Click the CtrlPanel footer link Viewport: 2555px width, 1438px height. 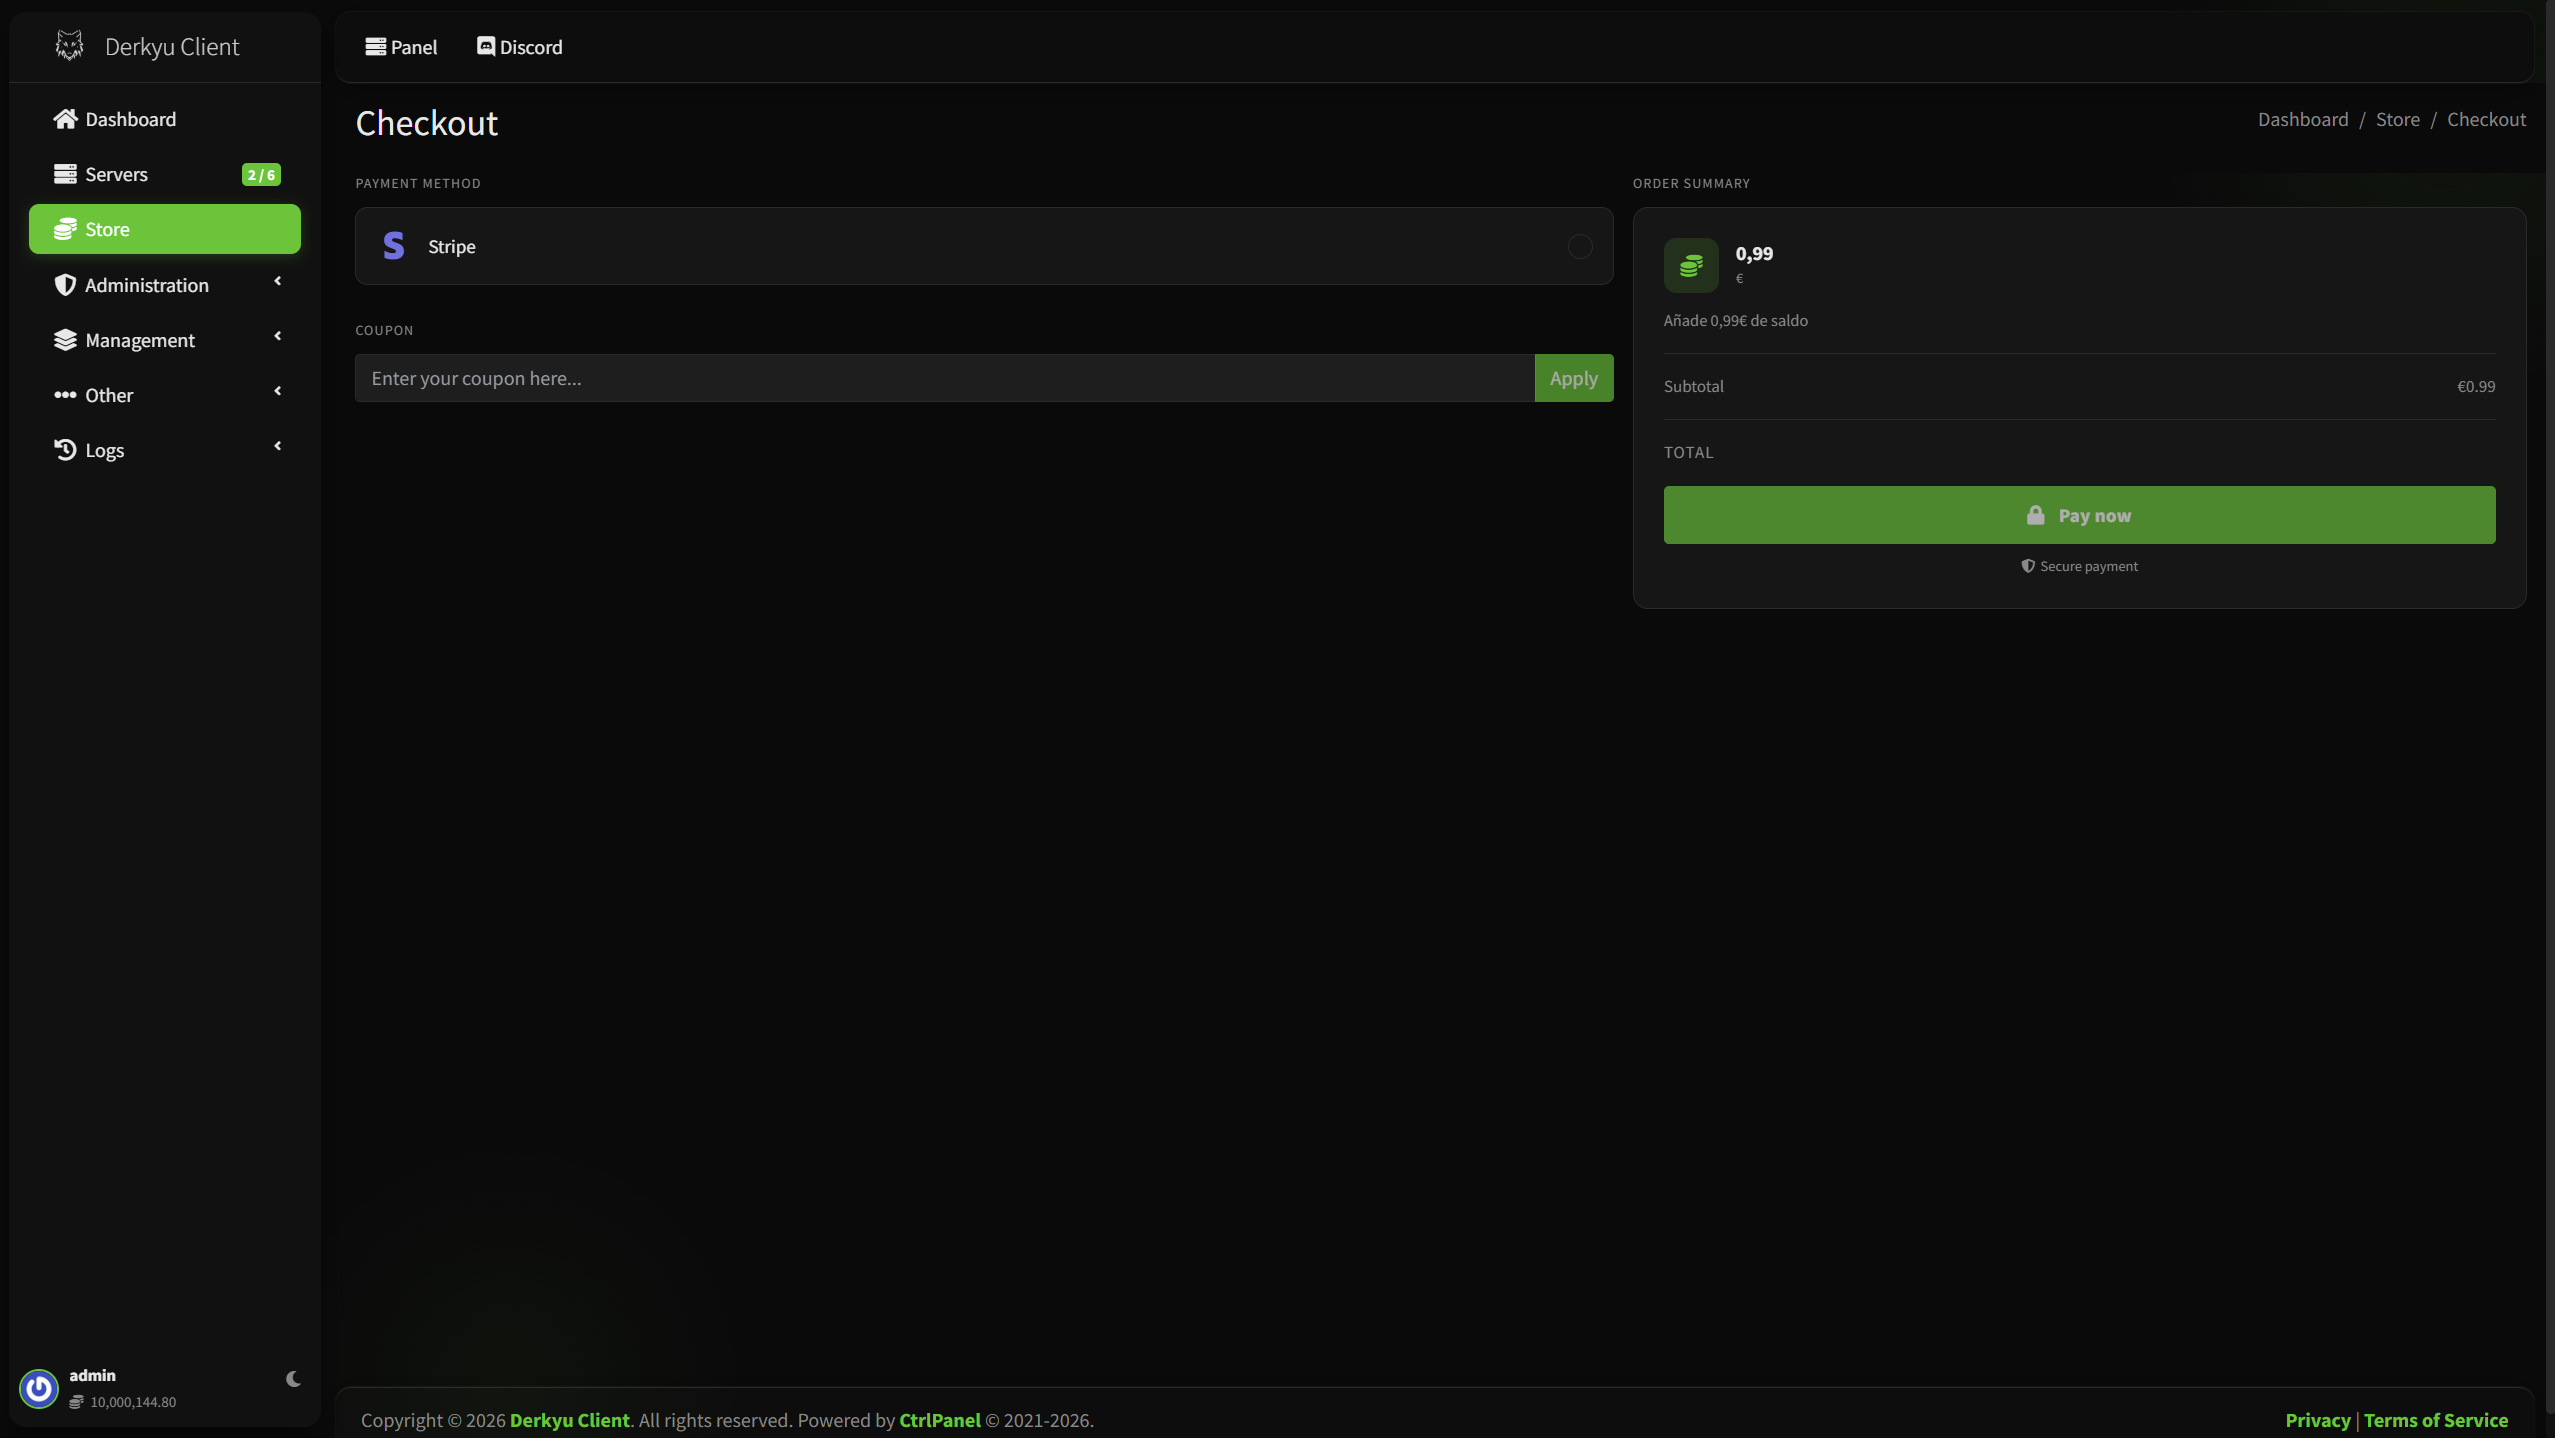click(x=940, y=1420)
